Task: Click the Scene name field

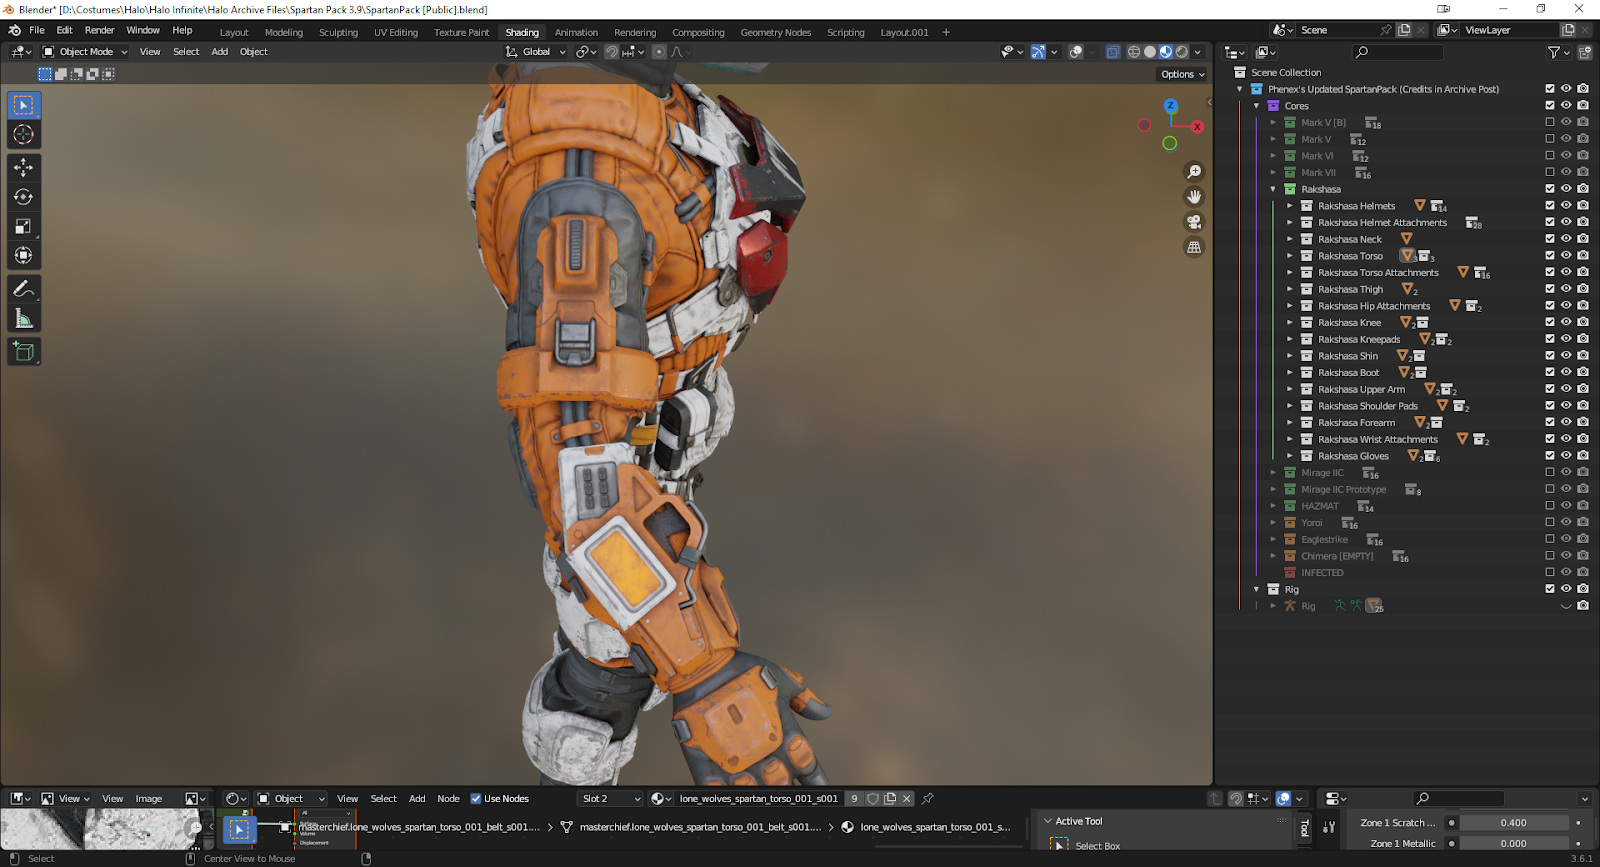Action: tap(1336, 30)
